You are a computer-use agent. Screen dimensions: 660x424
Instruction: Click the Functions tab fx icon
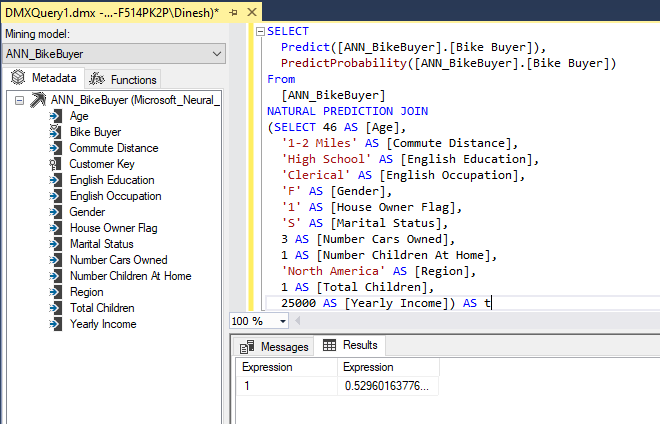(97, 79)
